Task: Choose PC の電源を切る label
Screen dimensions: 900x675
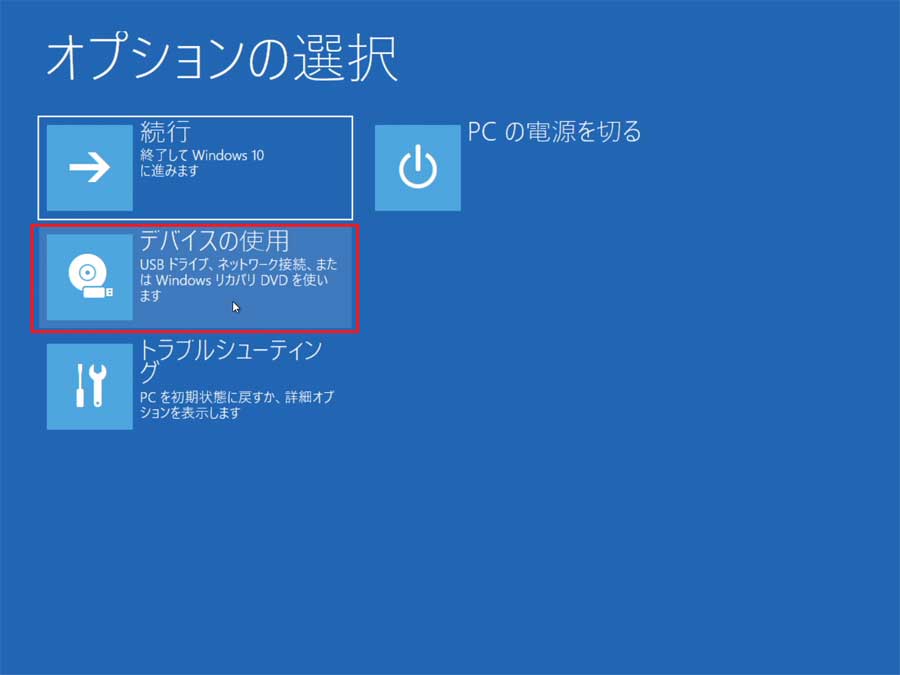Action: [554, 131]
